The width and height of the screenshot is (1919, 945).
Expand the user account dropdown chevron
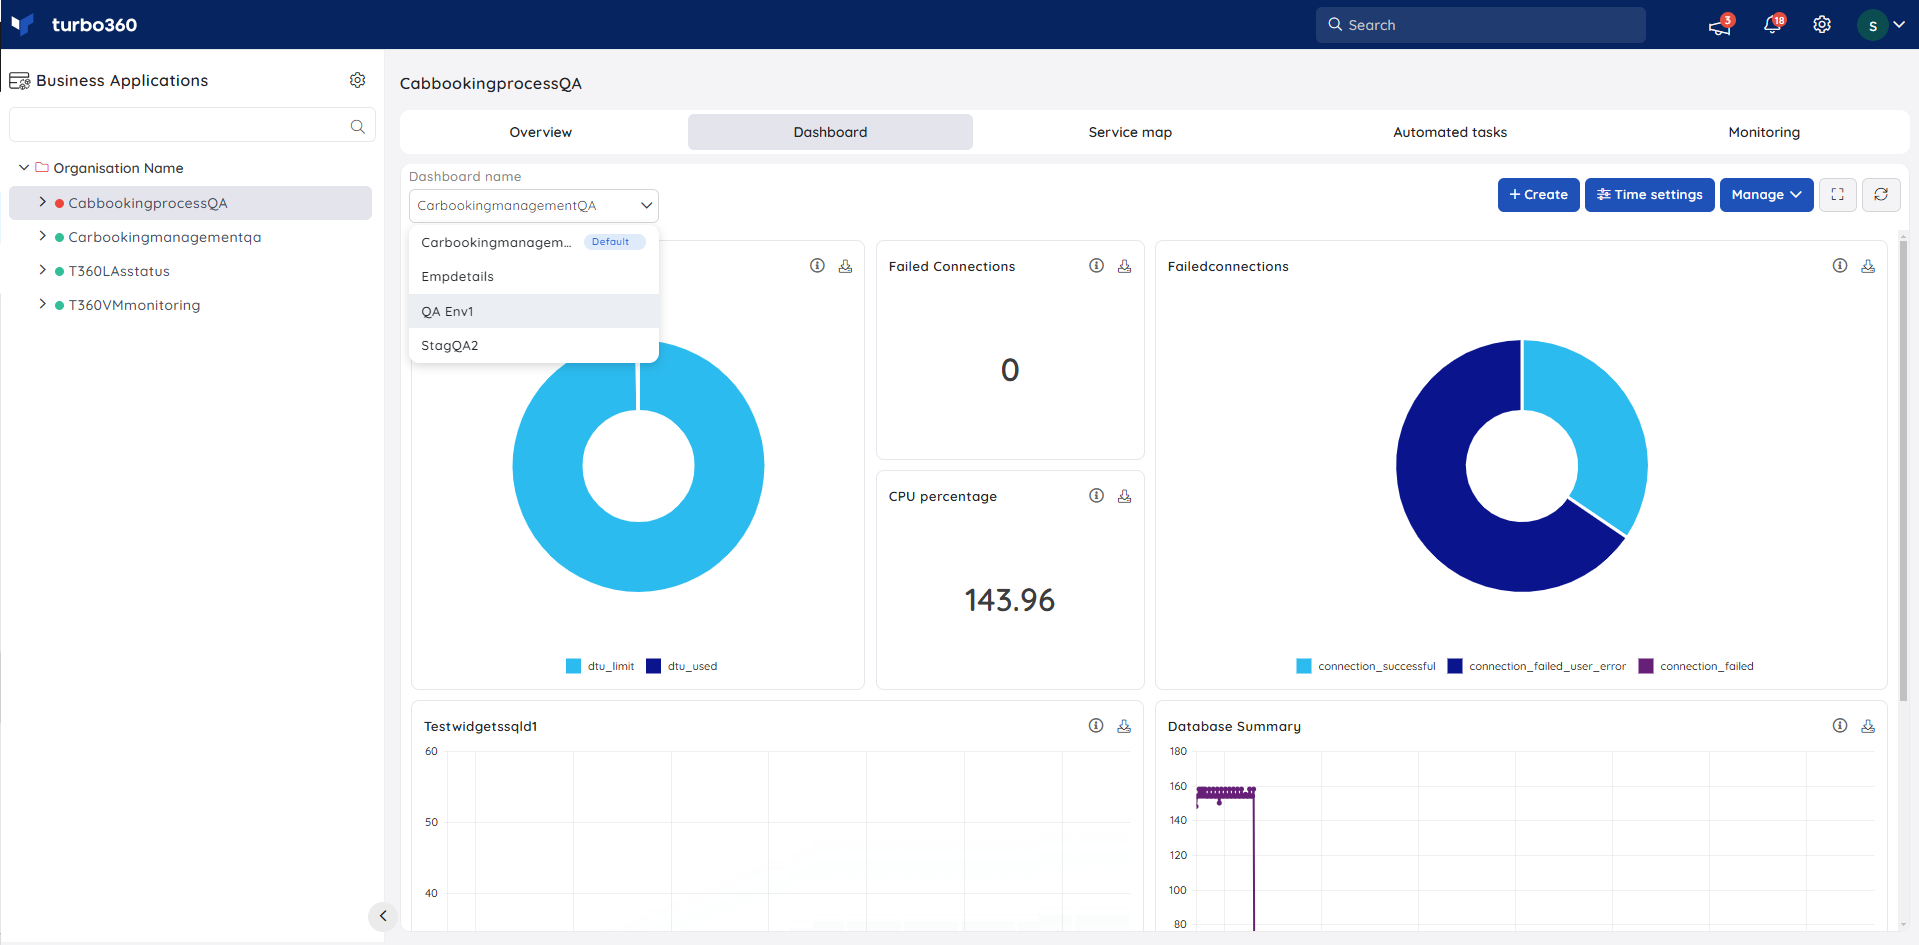[x=1899, y=25]
